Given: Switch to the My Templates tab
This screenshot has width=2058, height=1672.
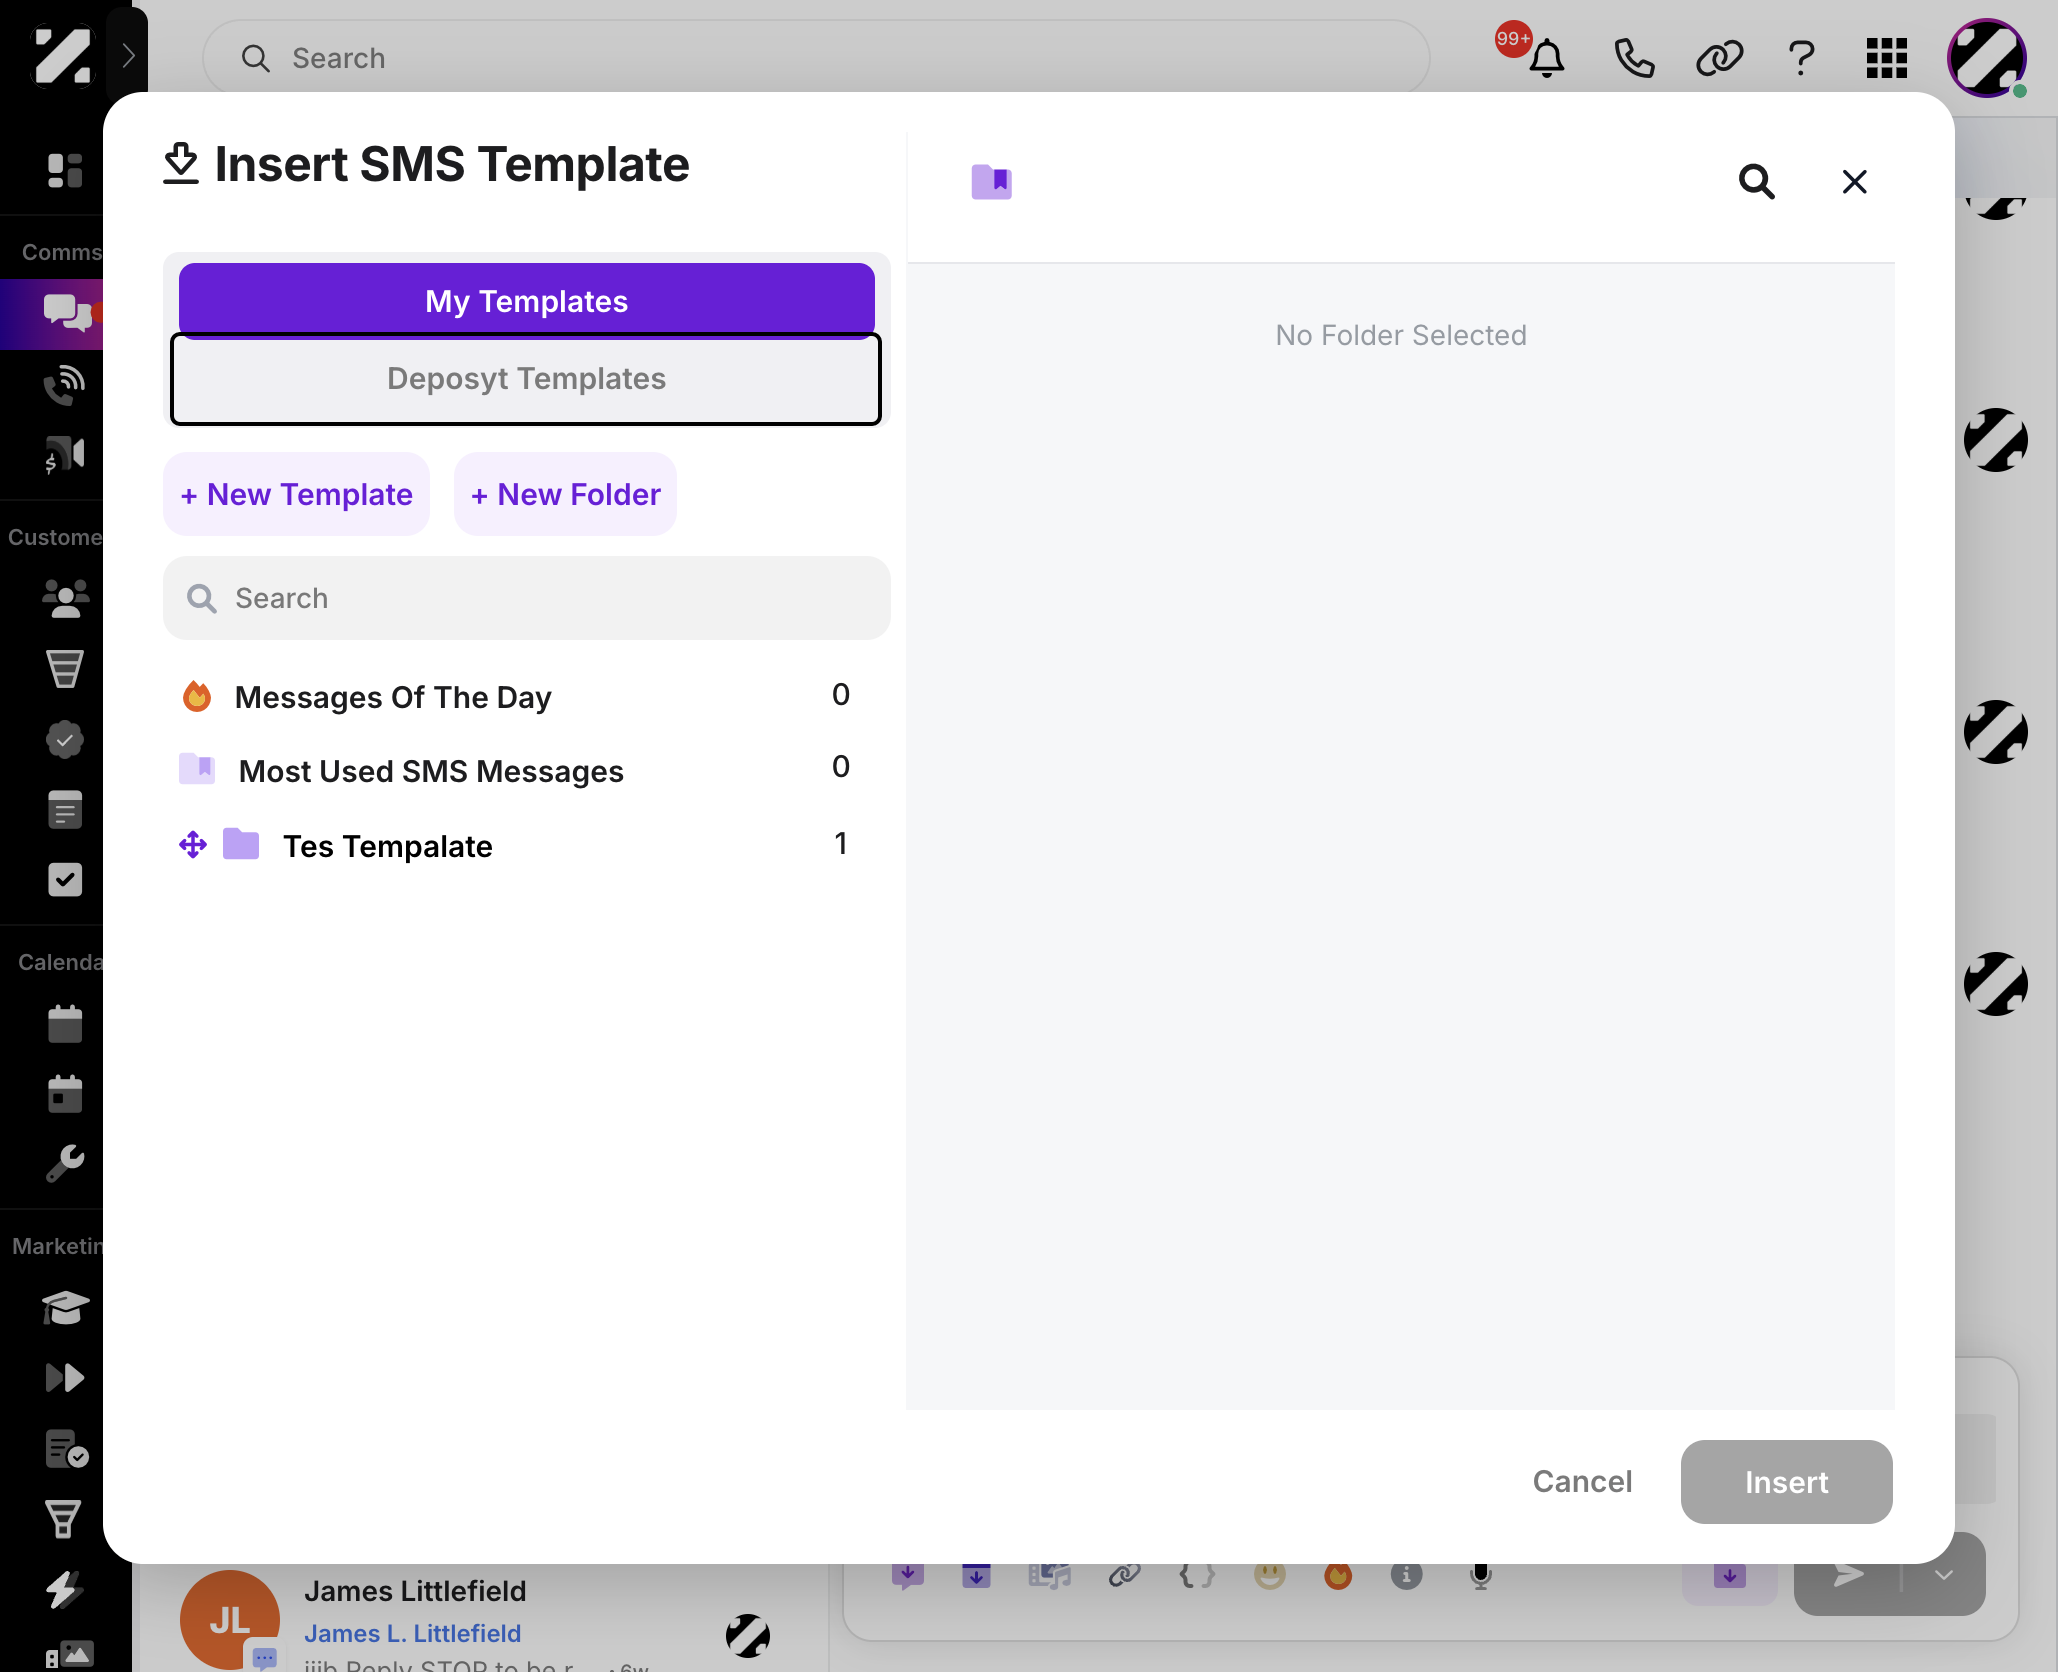Looking at the screenshot, I should point(526,300).
